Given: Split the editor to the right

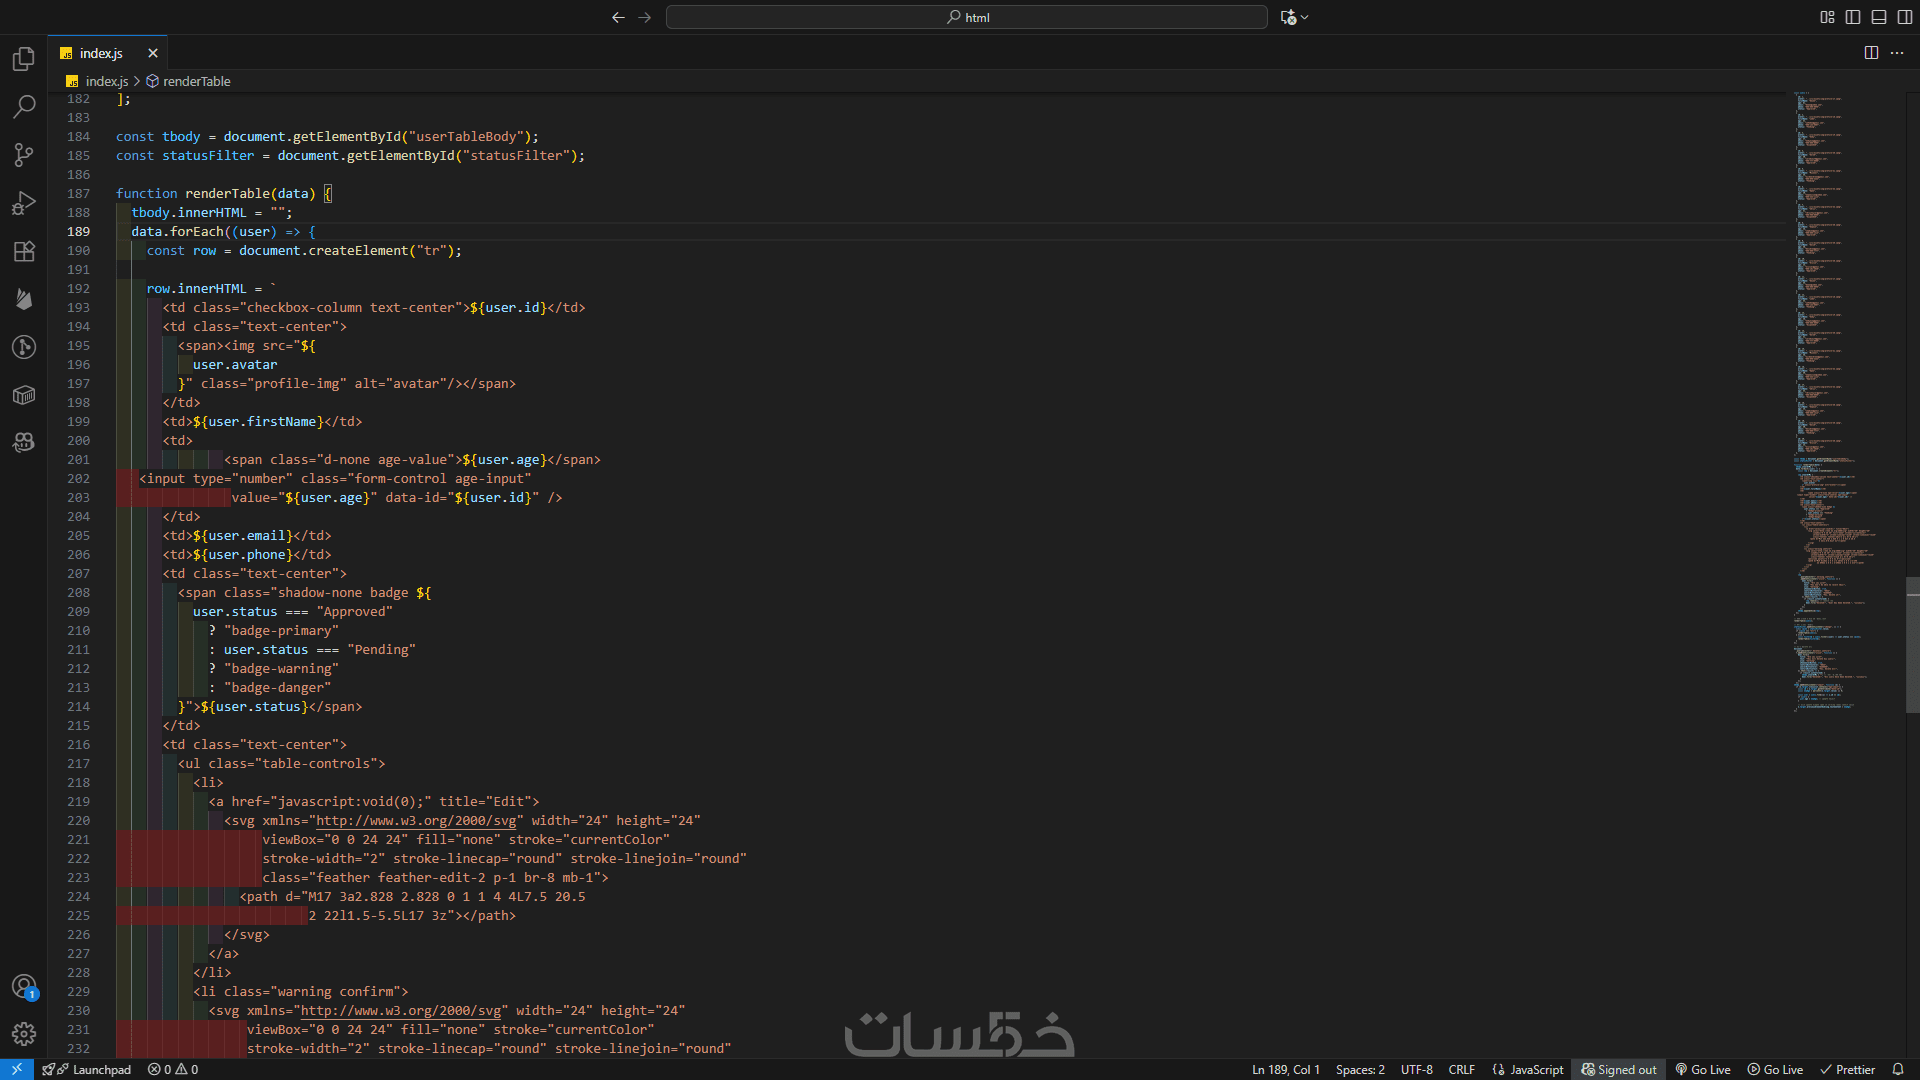Looking at the screenshot, I should point(1871,53).
